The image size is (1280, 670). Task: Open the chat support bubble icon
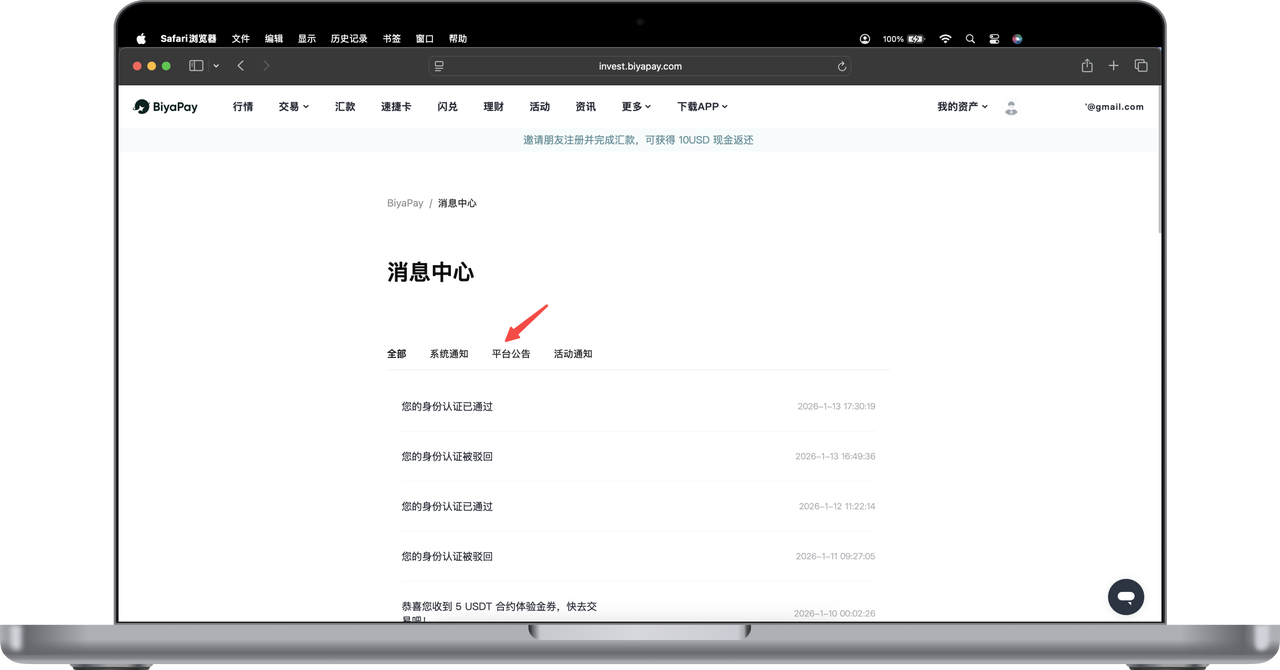(x=1125, y=596)
